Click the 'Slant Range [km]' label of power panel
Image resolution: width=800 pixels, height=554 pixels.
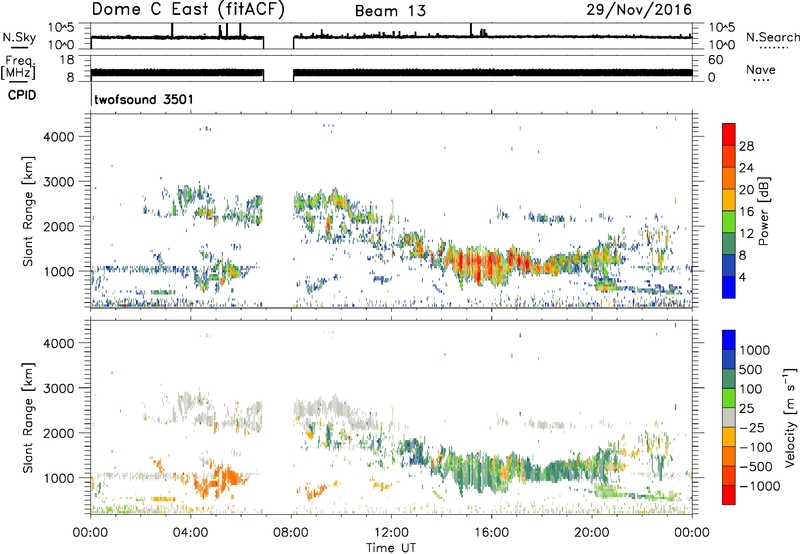28,211
